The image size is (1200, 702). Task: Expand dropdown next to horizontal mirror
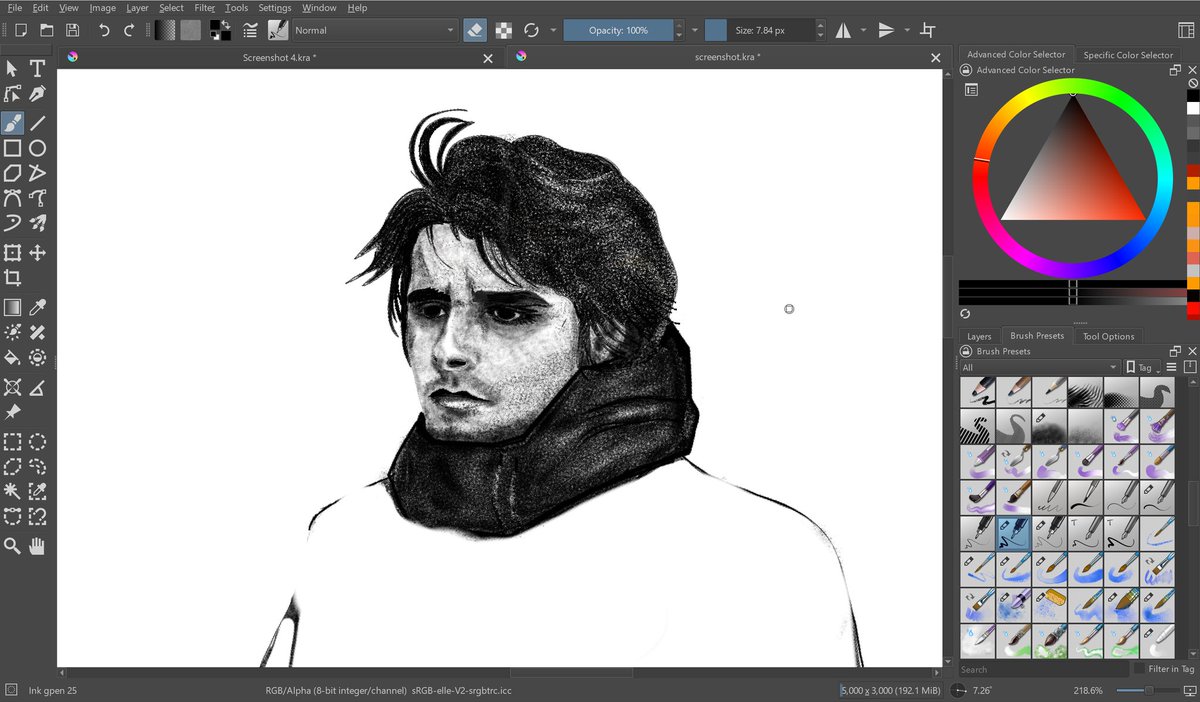click(864, 30)
